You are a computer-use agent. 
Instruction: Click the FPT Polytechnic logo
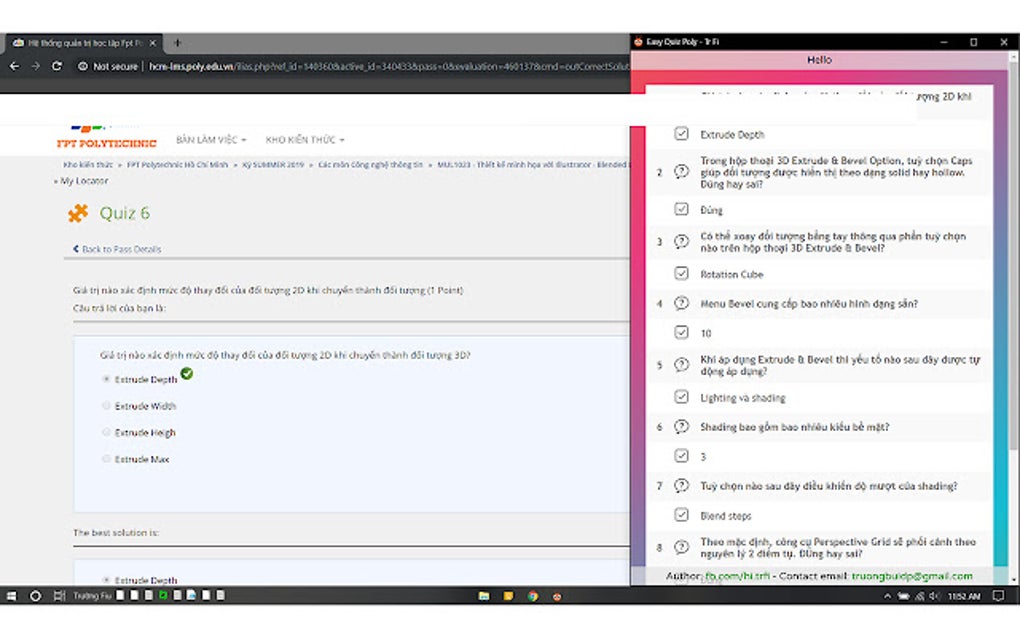pos(107,136)
